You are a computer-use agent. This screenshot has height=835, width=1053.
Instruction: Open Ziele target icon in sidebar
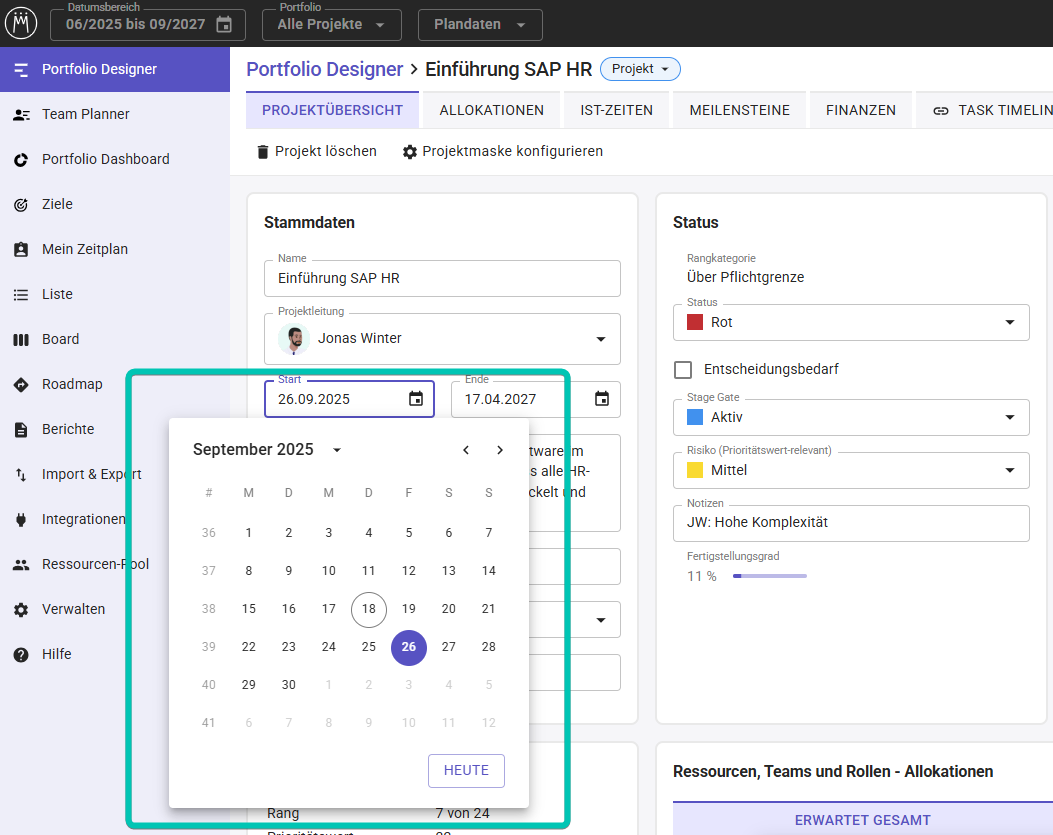[21, 204]
